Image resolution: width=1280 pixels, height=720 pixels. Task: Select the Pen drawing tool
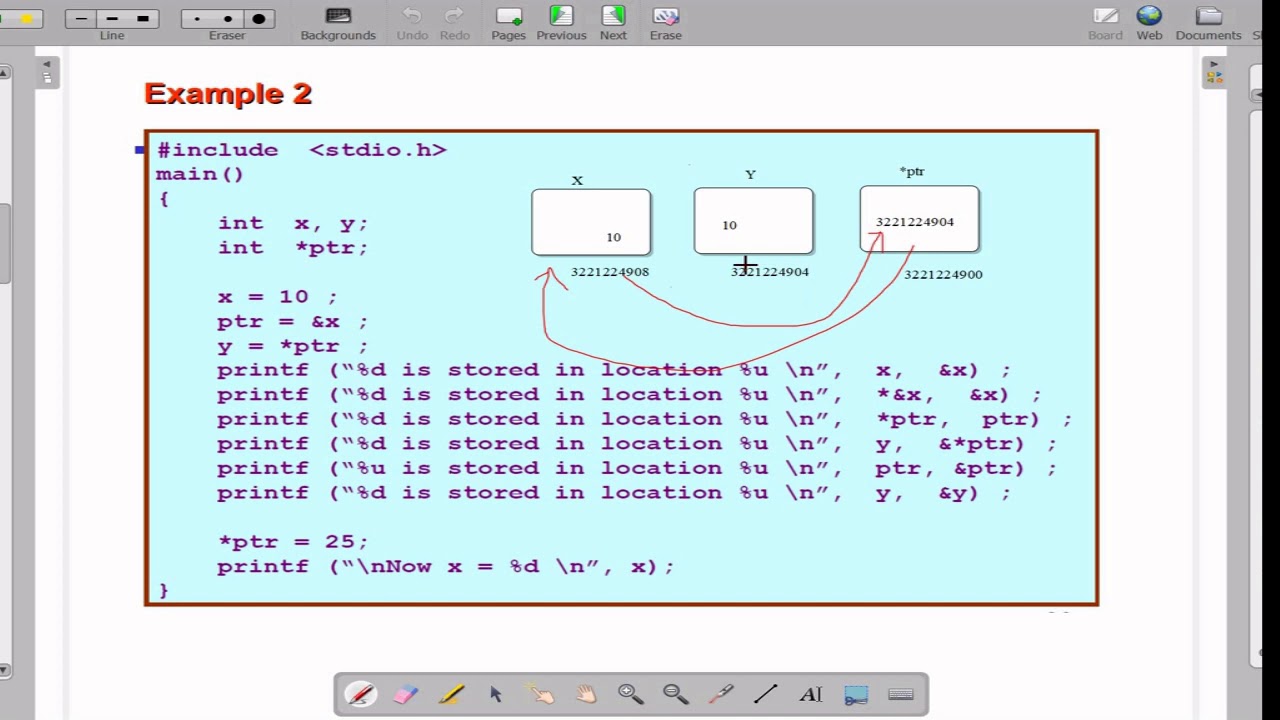point(360,694)
